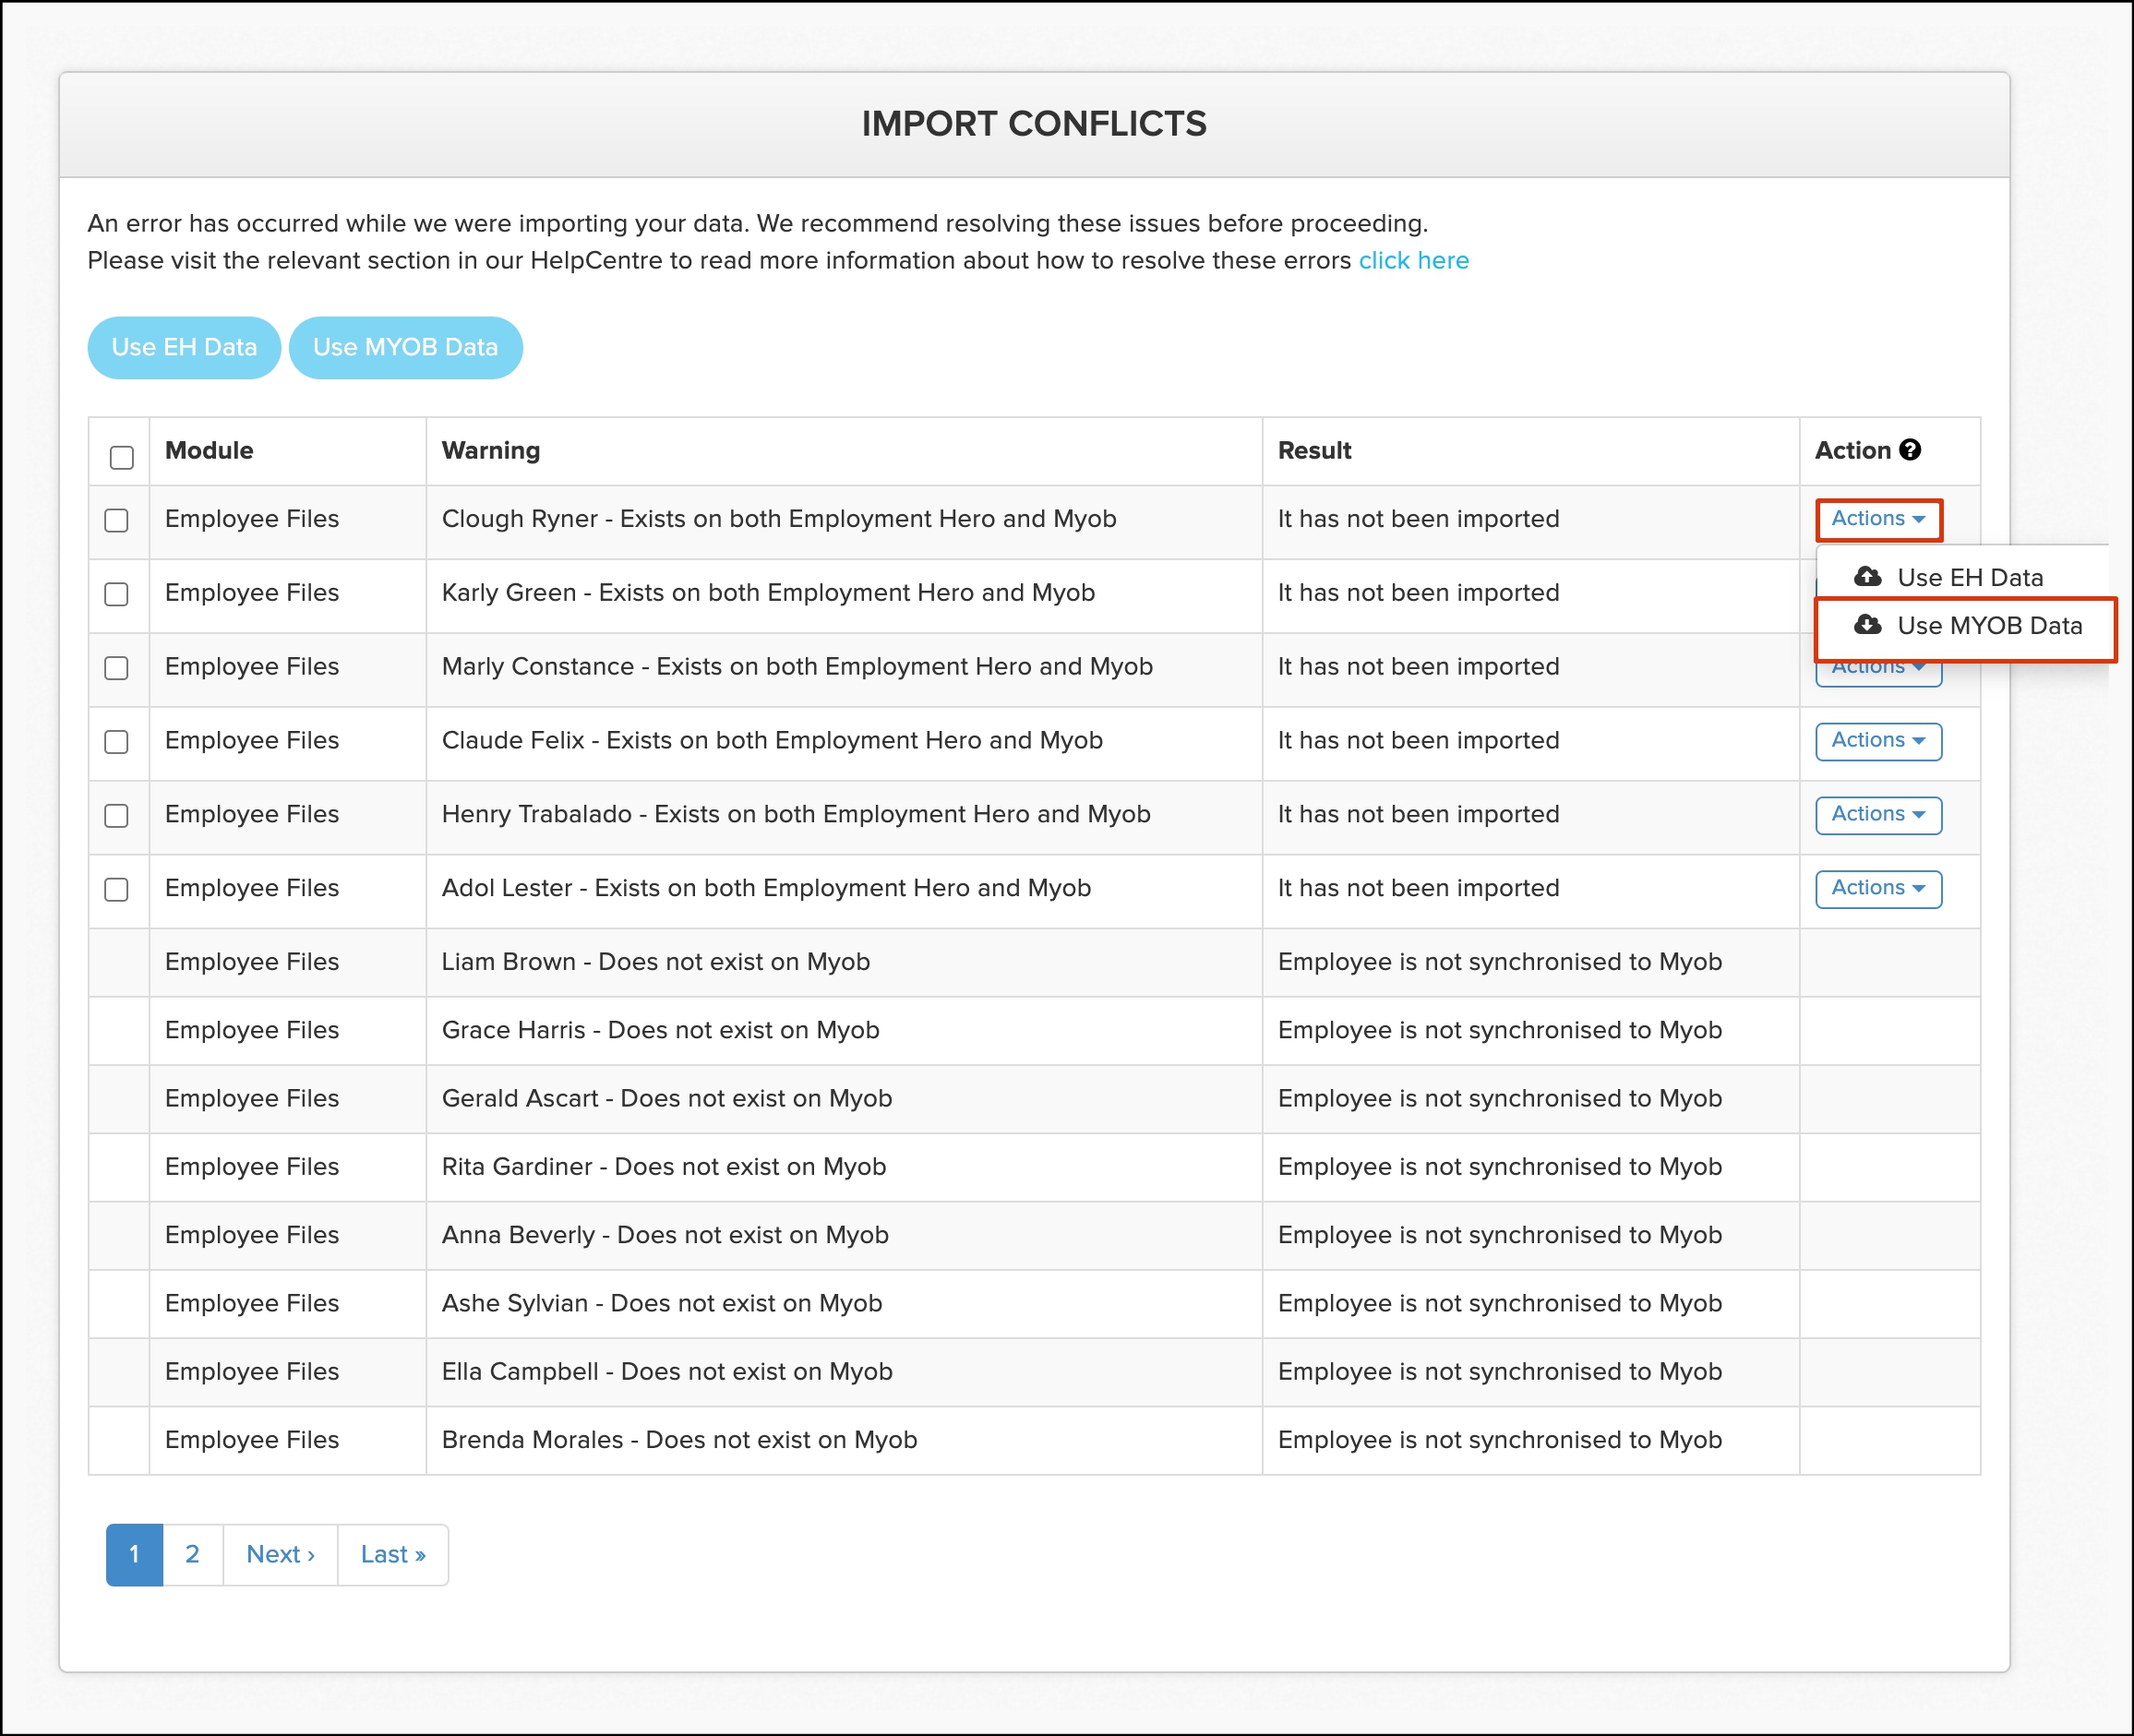The width and height of the screenshot is (2134, 1736).
Task: Open Actions dropdown for Clough Ryner
Action: tap(1878, 519)
